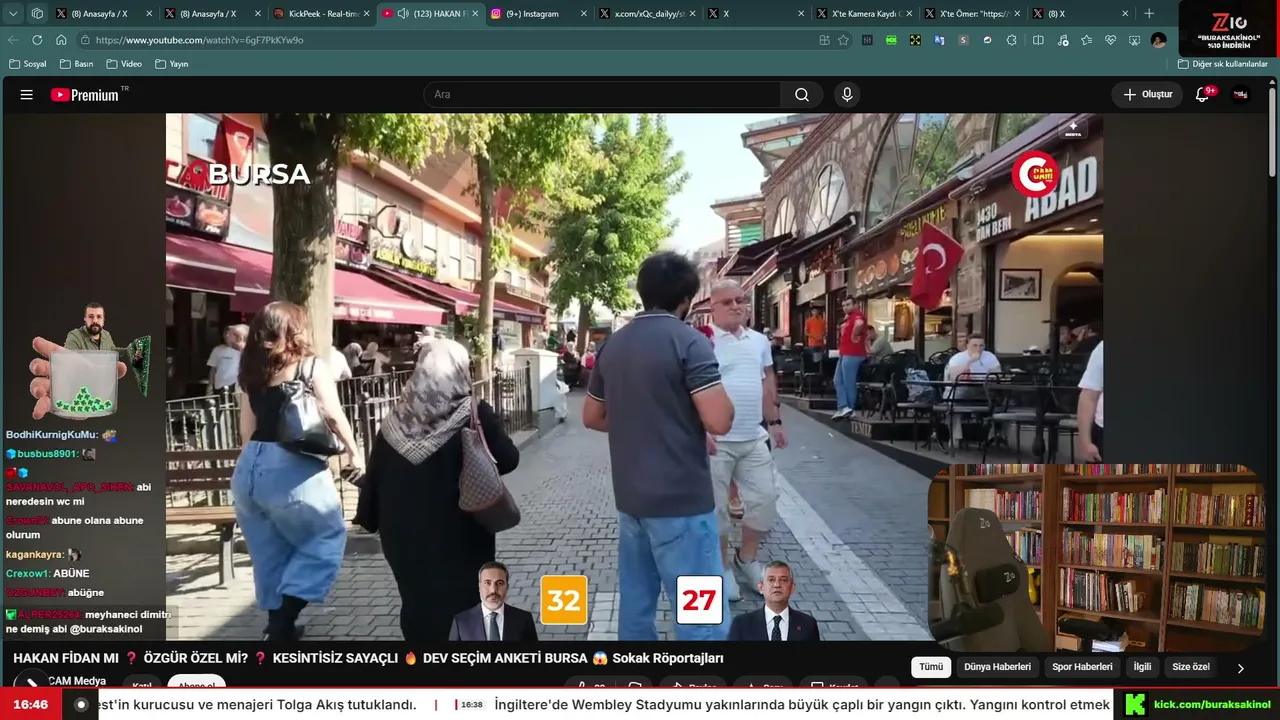Click the browser address bar URL

pyautogui.click(x=199, y=40)
